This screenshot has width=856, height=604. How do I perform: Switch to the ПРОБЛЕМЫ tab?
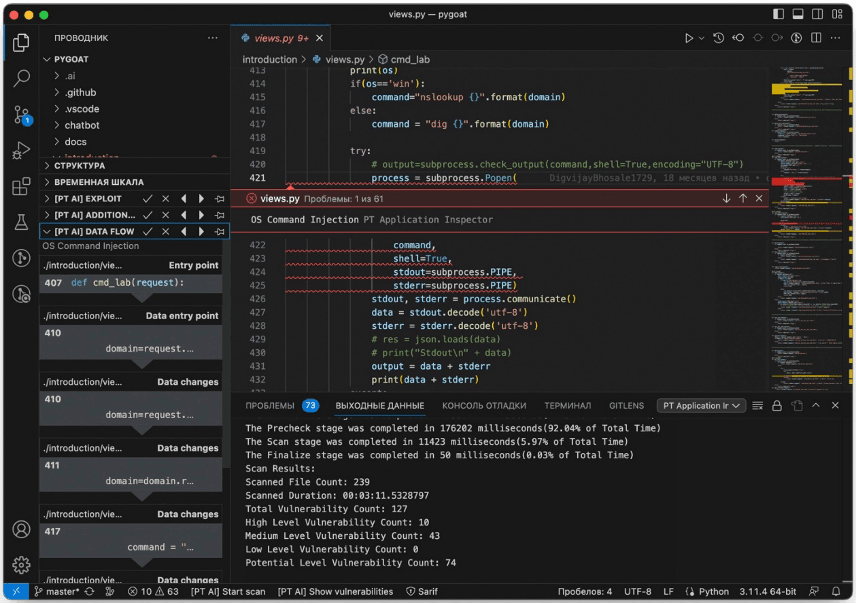pyautogui.click(x=270, y=406)
